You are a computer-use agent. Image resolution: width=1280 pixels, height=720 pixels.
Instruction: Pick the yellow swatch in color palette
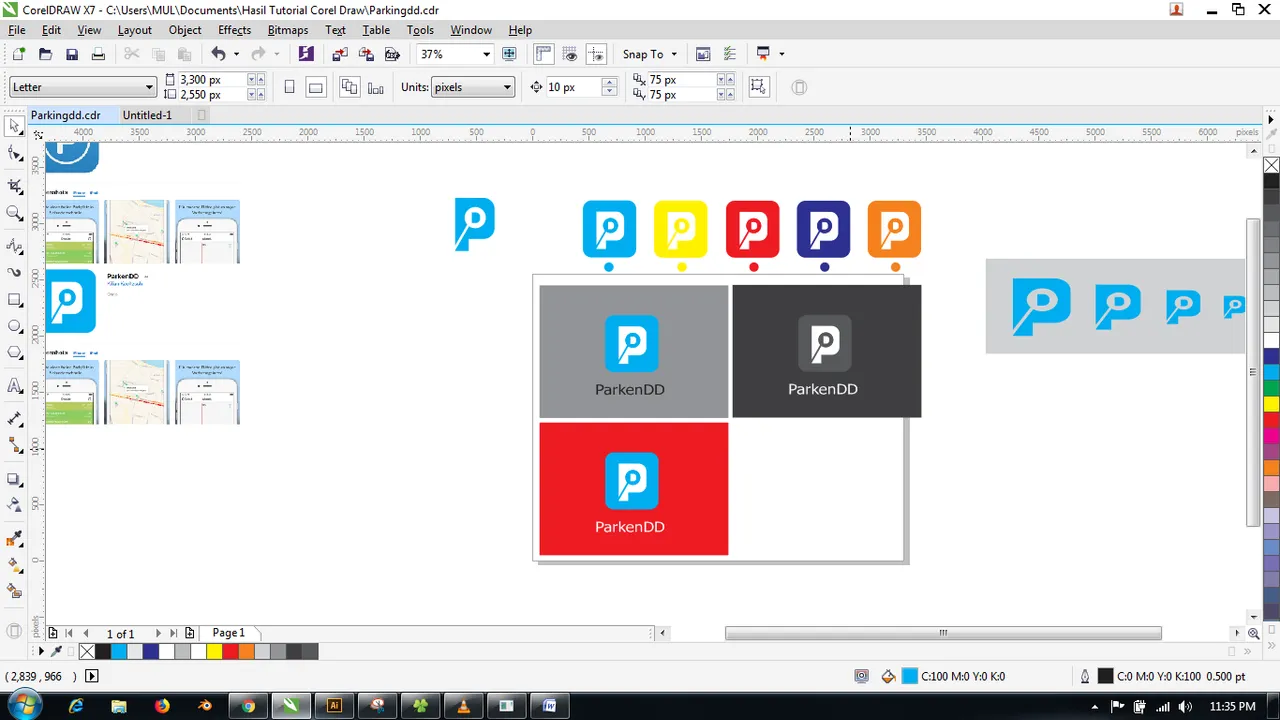pos(1271,404)
